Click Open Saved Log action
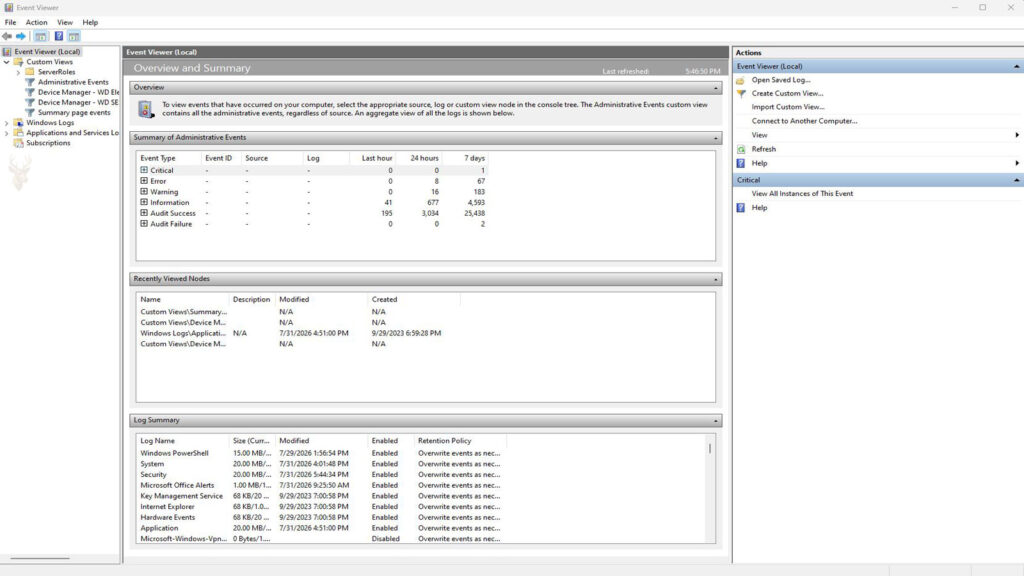1024x576 pixels. pyautogui.click(x=780, y=80)
